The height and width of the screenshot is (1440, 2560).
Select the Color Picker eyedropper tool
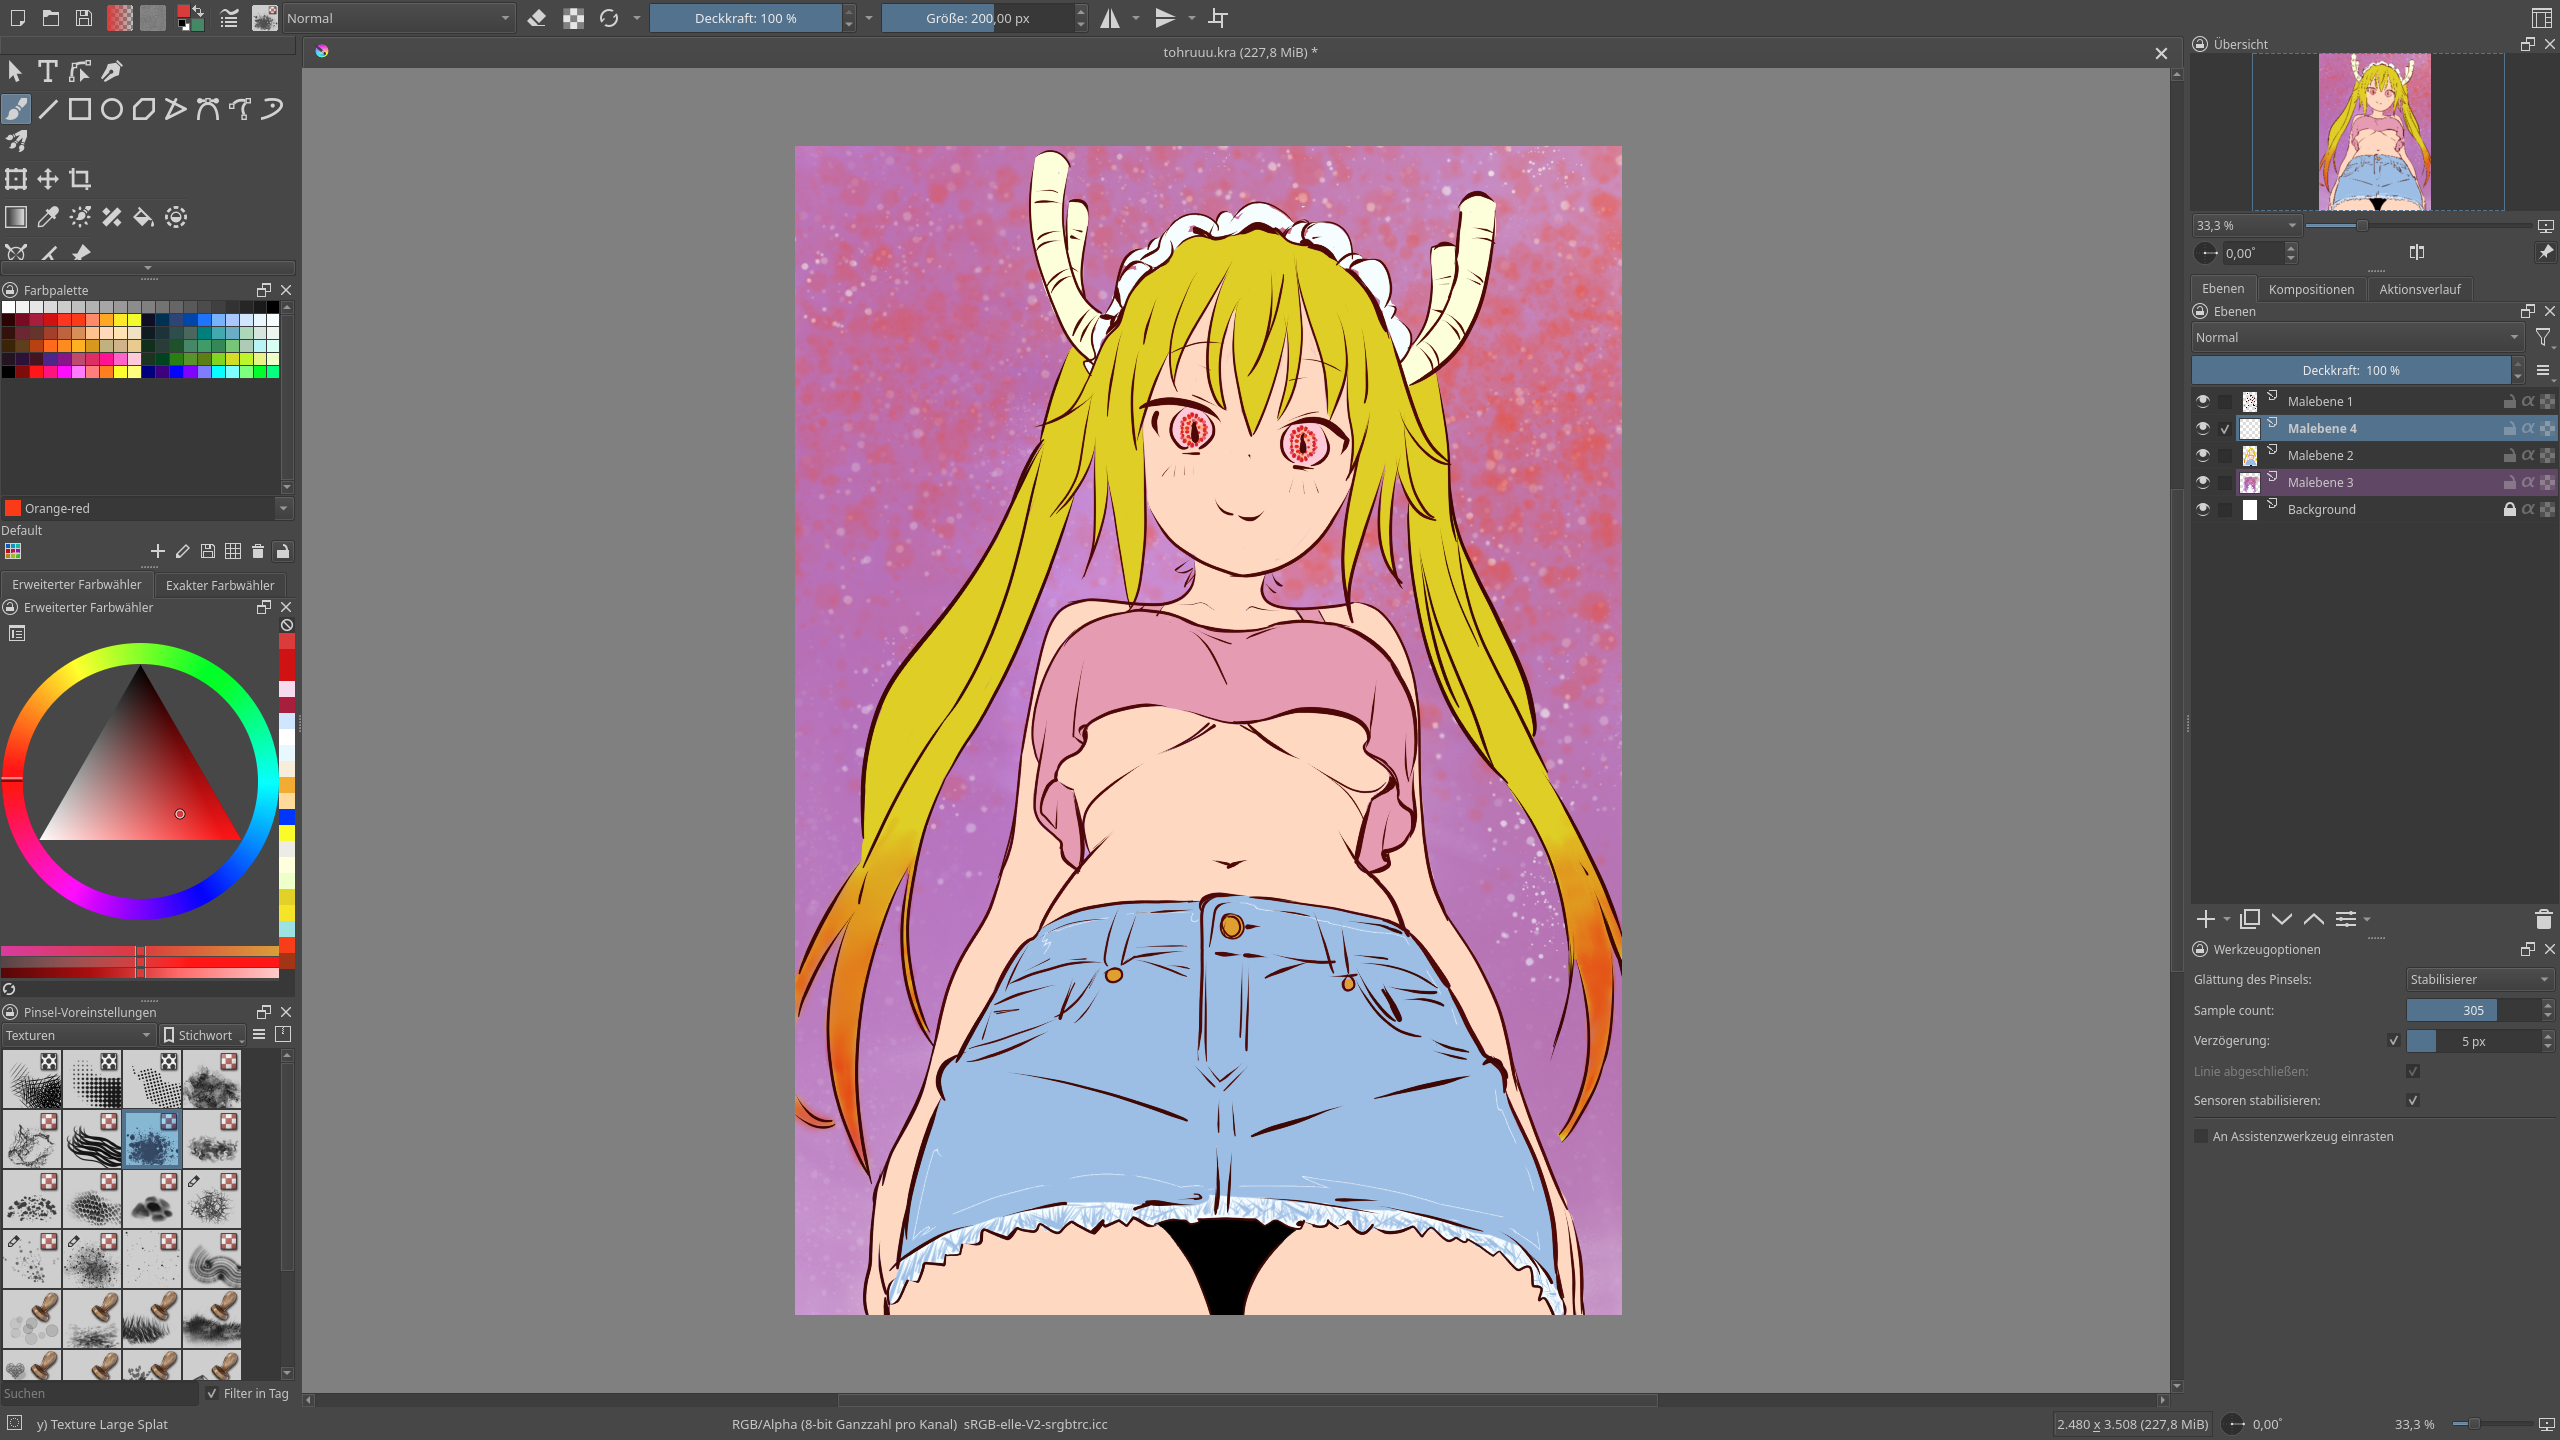point(48,217)
